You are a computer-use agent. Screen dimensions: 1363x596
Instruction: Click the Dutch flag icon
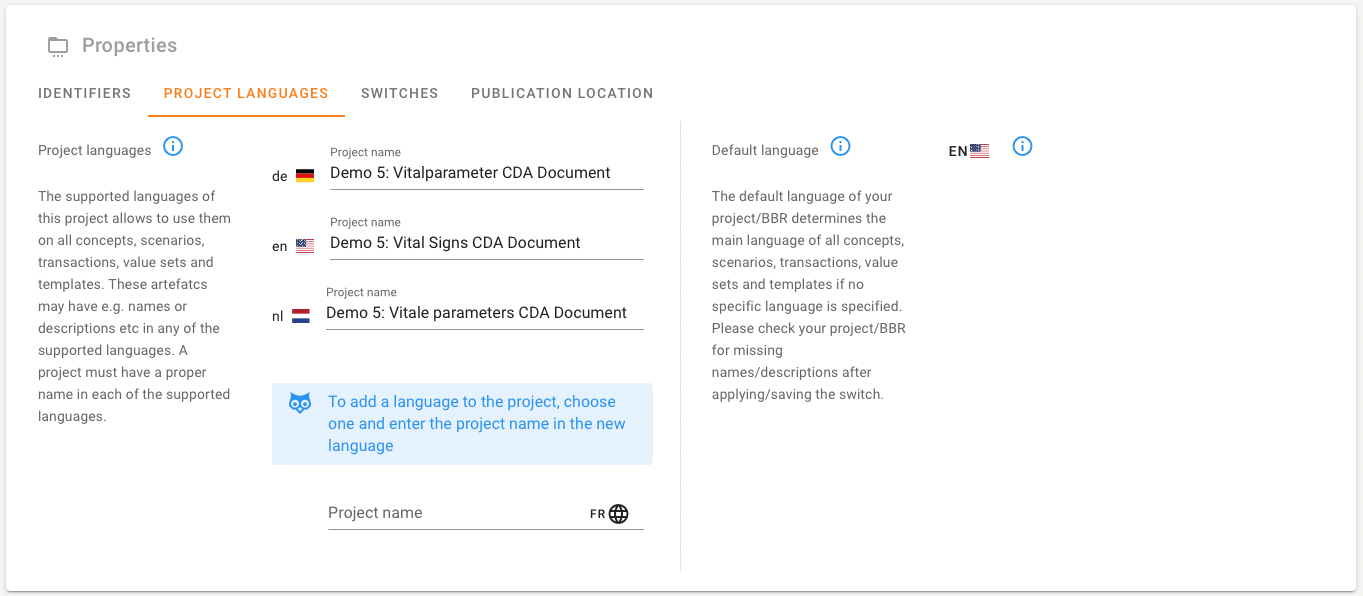(301, 316)
